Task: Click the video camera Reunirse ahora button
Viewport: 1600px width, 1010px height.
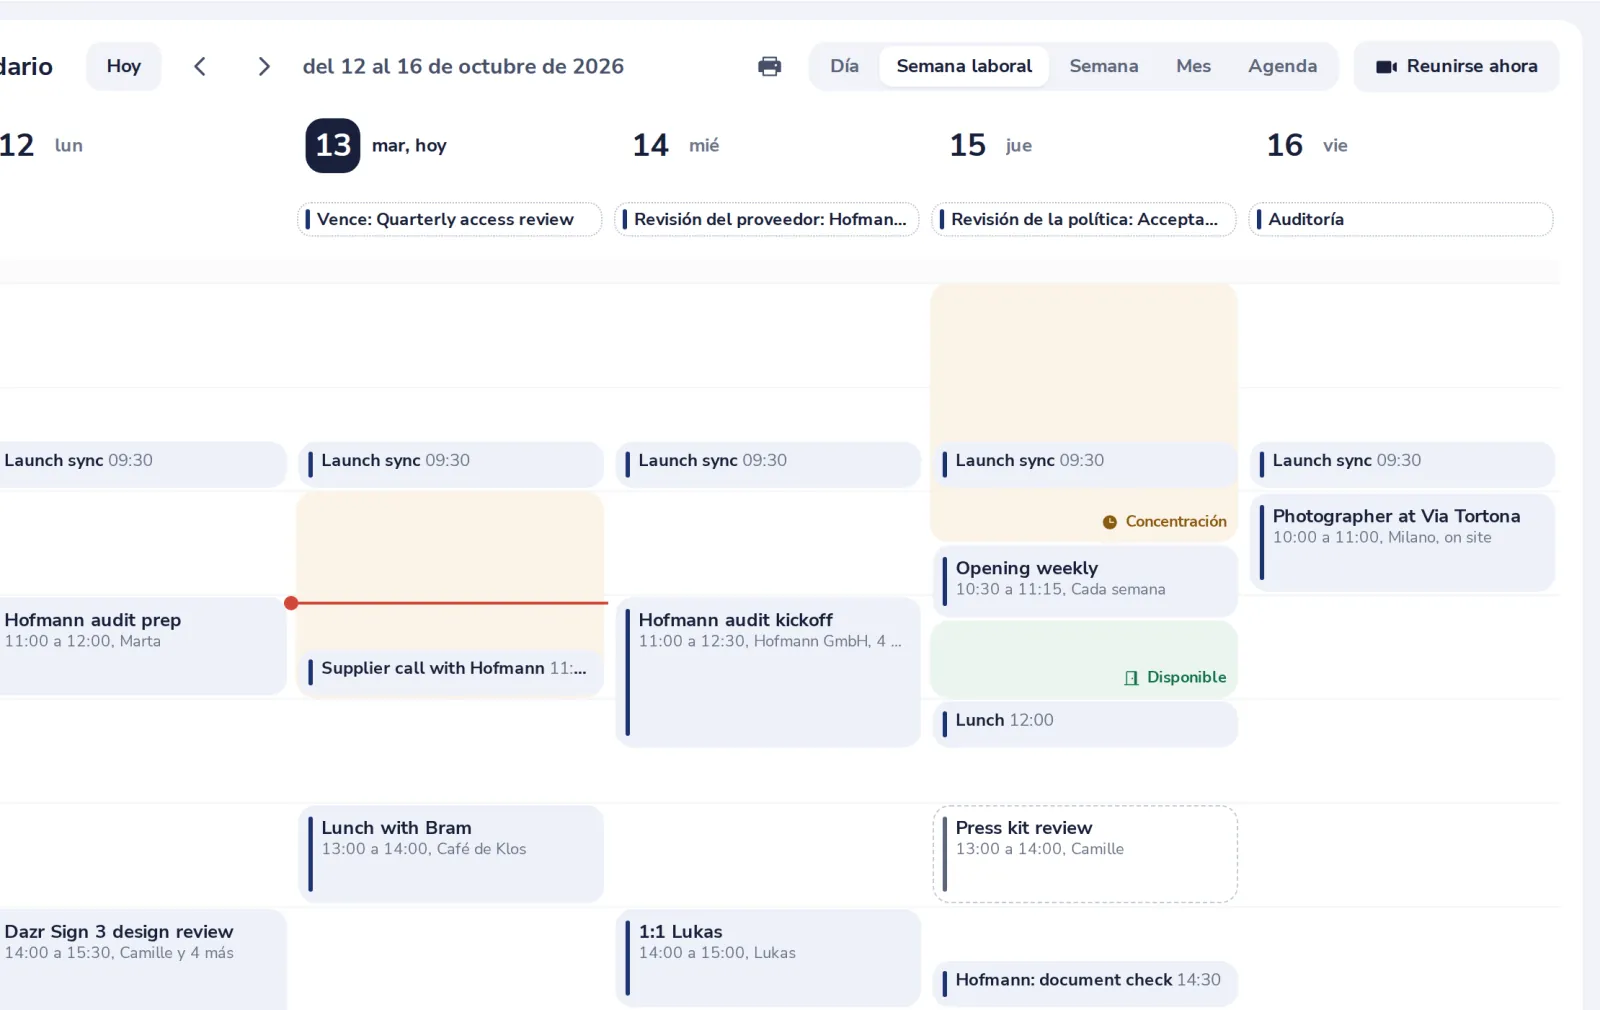Action: (1456, 66)
